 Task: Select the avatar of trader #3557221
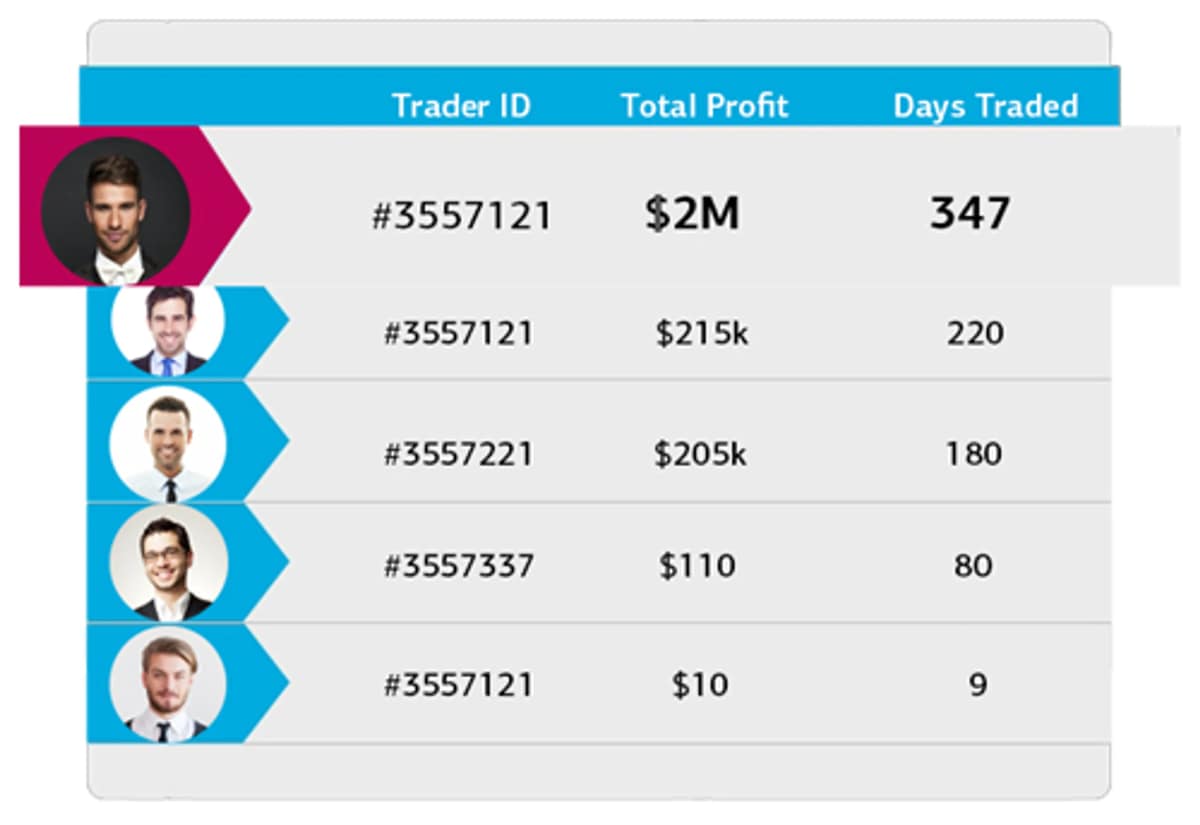168,443
